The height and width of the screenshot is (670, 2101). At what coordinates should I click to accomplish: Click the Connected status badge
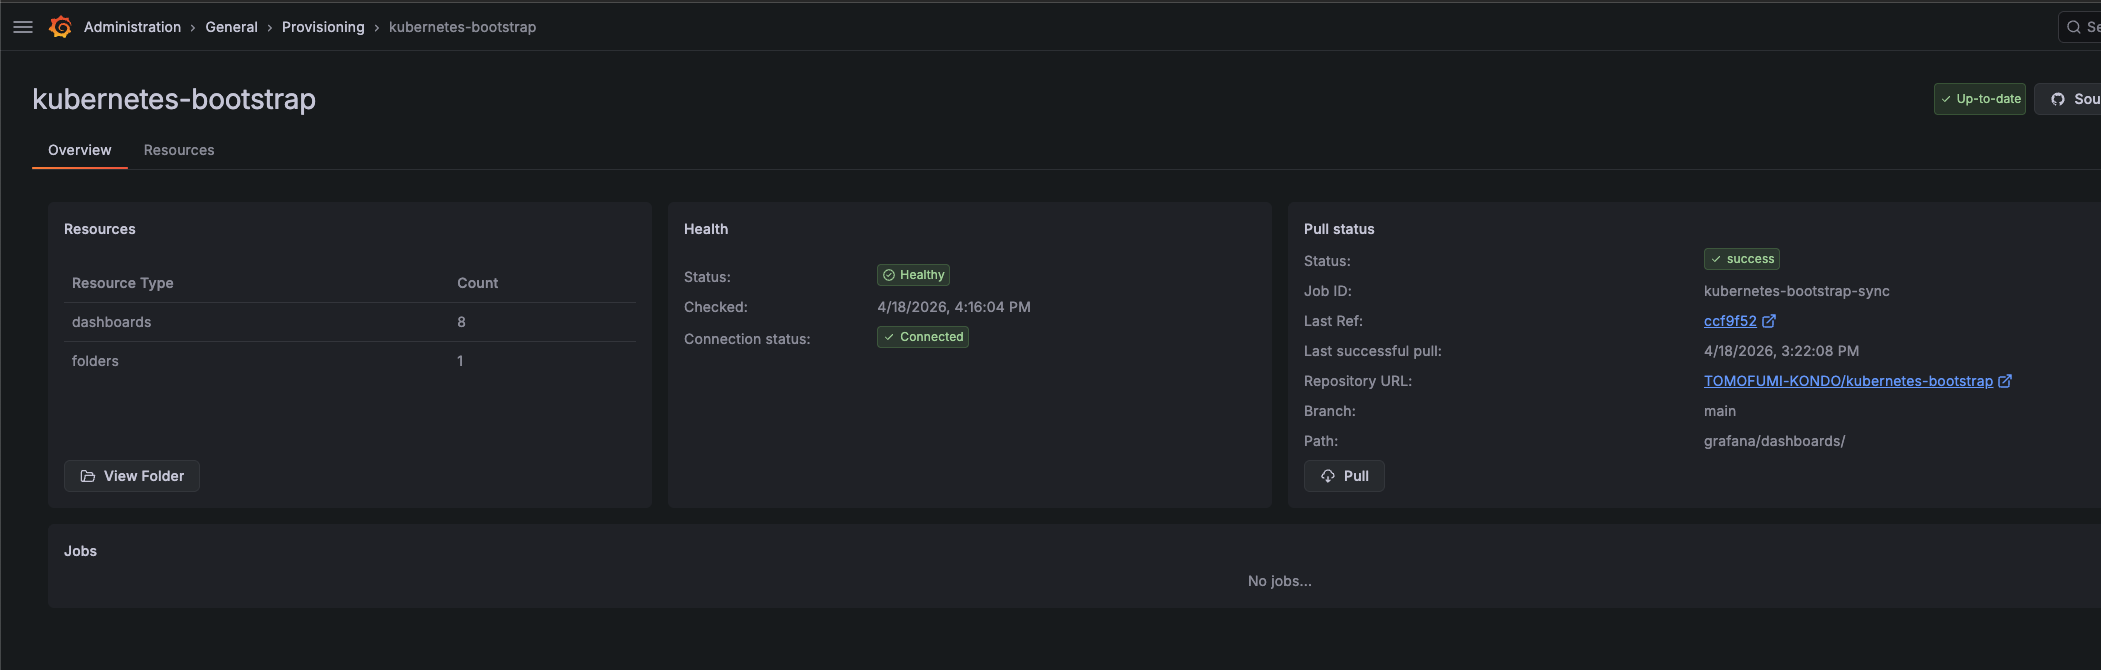click(x=922, y=337)
